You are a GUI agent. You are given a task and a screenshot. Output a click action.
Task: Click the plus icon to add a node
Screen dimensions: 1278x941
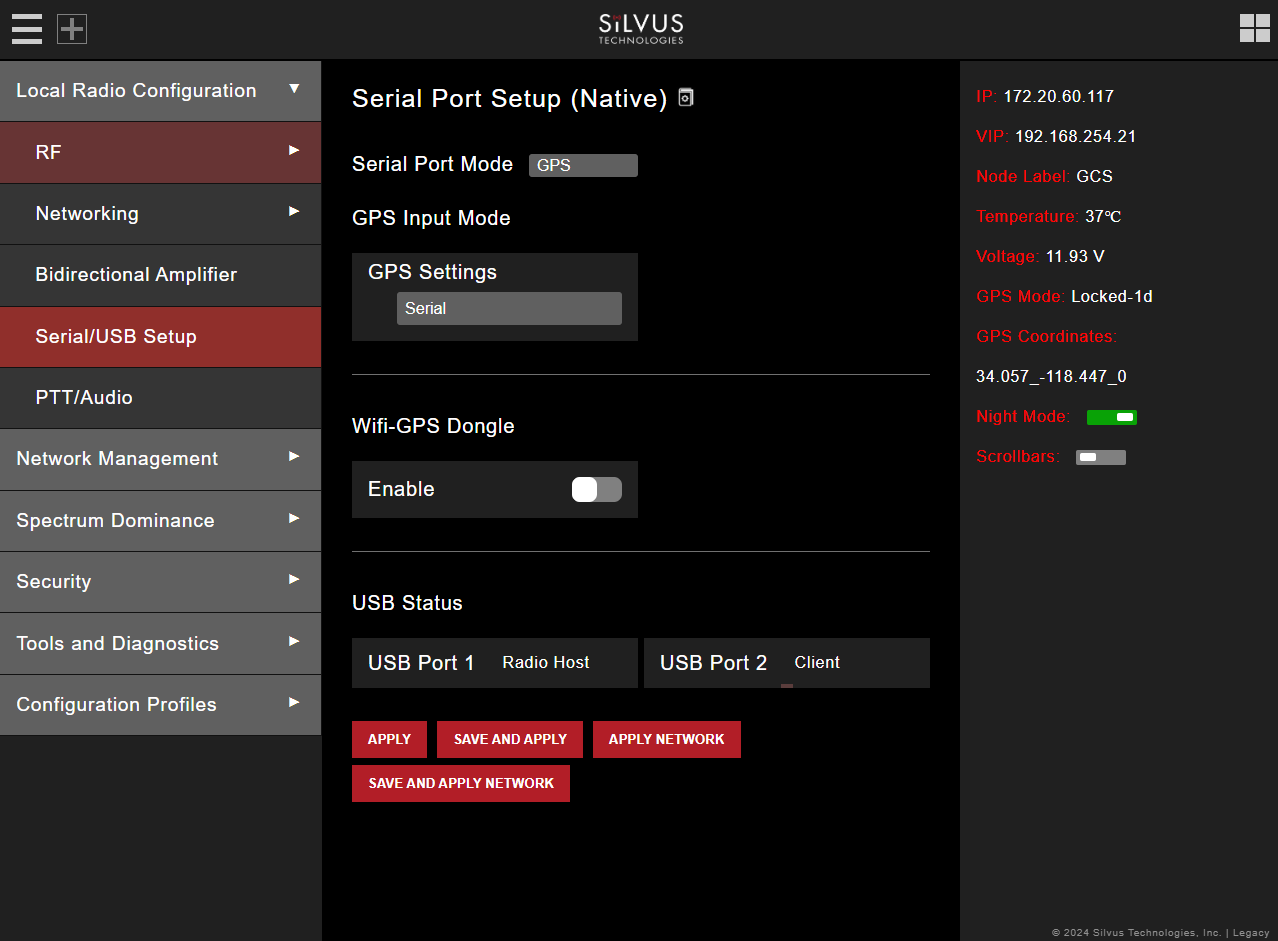click(x=71, y=29)
